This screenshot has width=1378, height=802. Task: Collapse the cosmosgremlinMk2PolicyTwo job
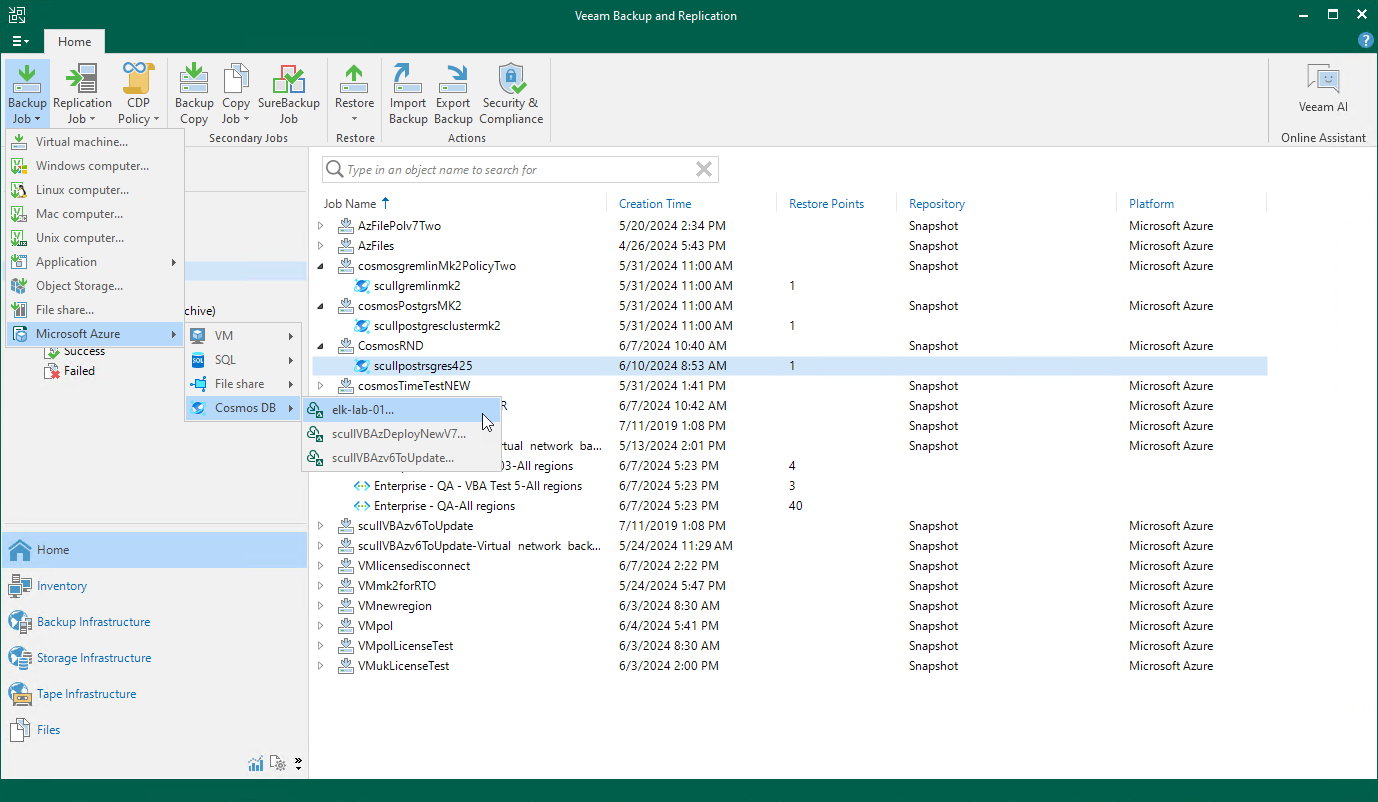321,266
